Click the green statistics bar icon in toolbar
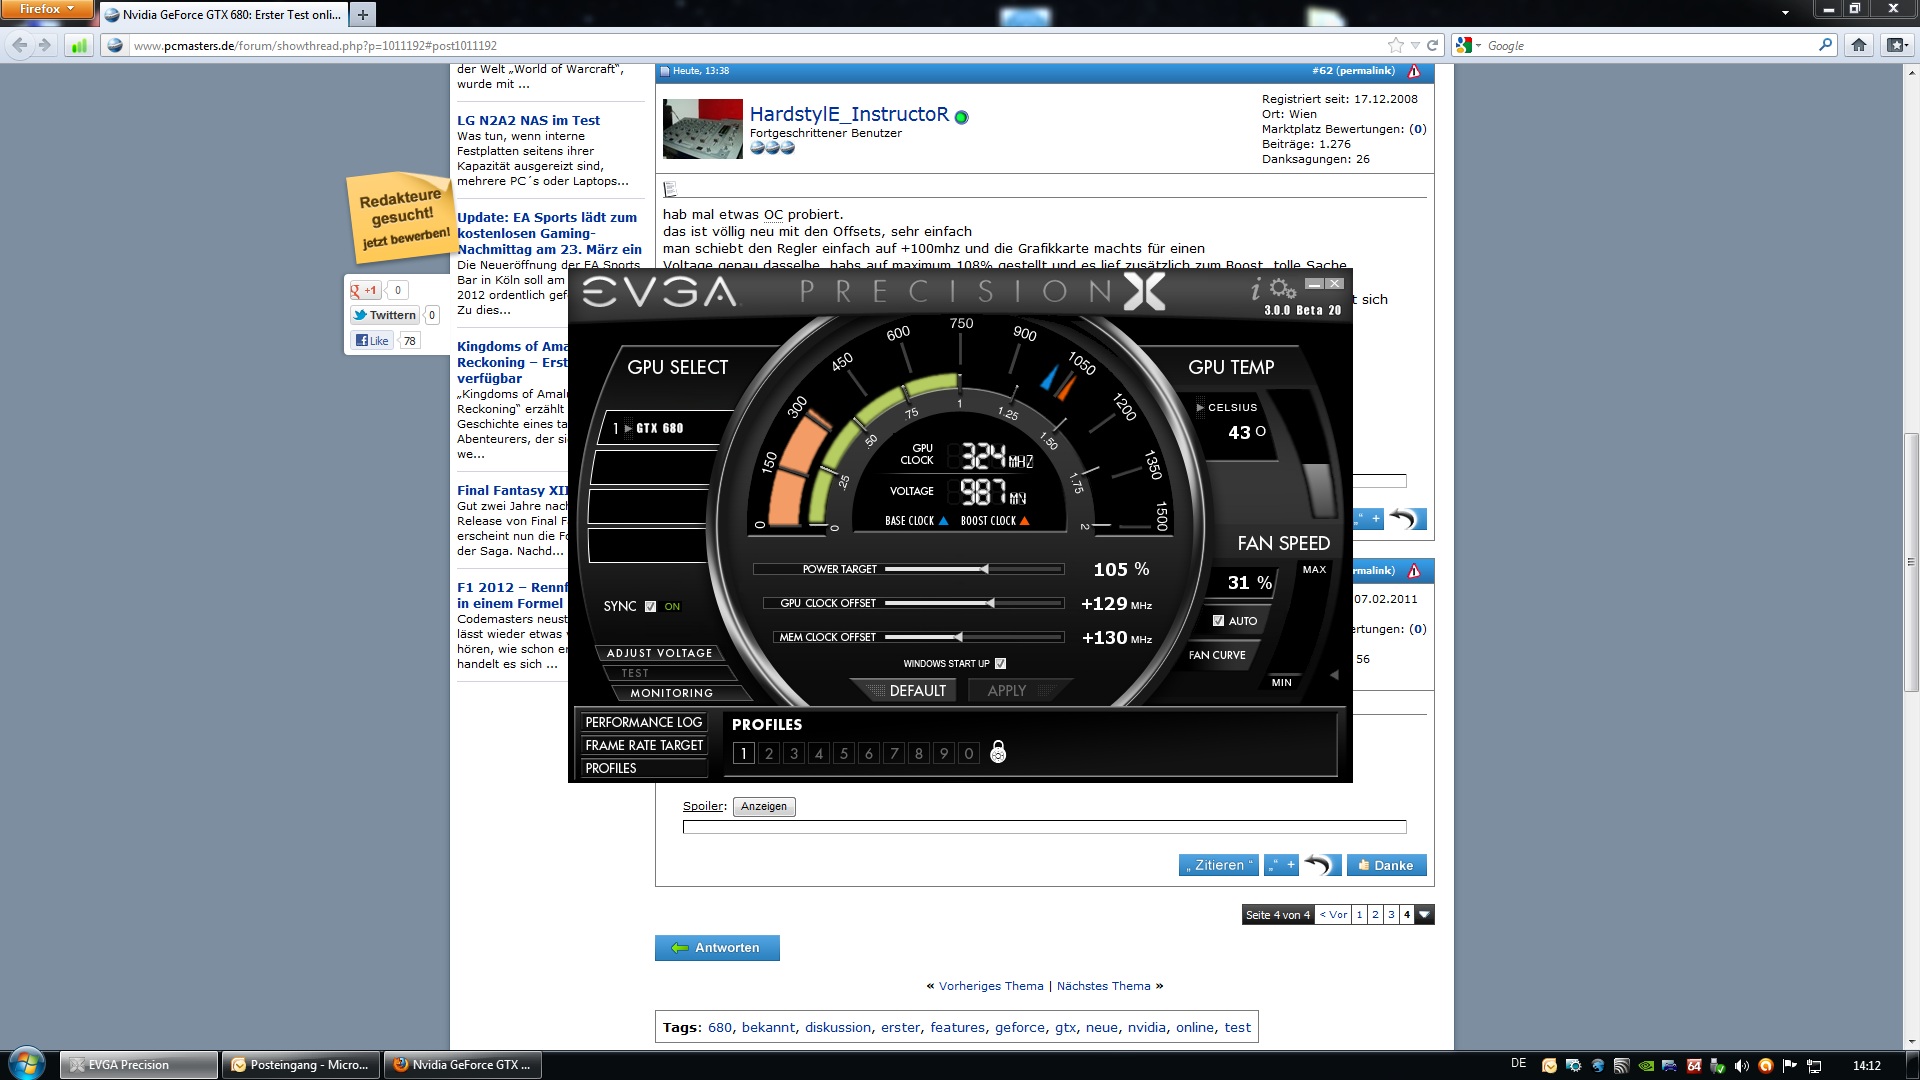 click(x=79, y=45)
